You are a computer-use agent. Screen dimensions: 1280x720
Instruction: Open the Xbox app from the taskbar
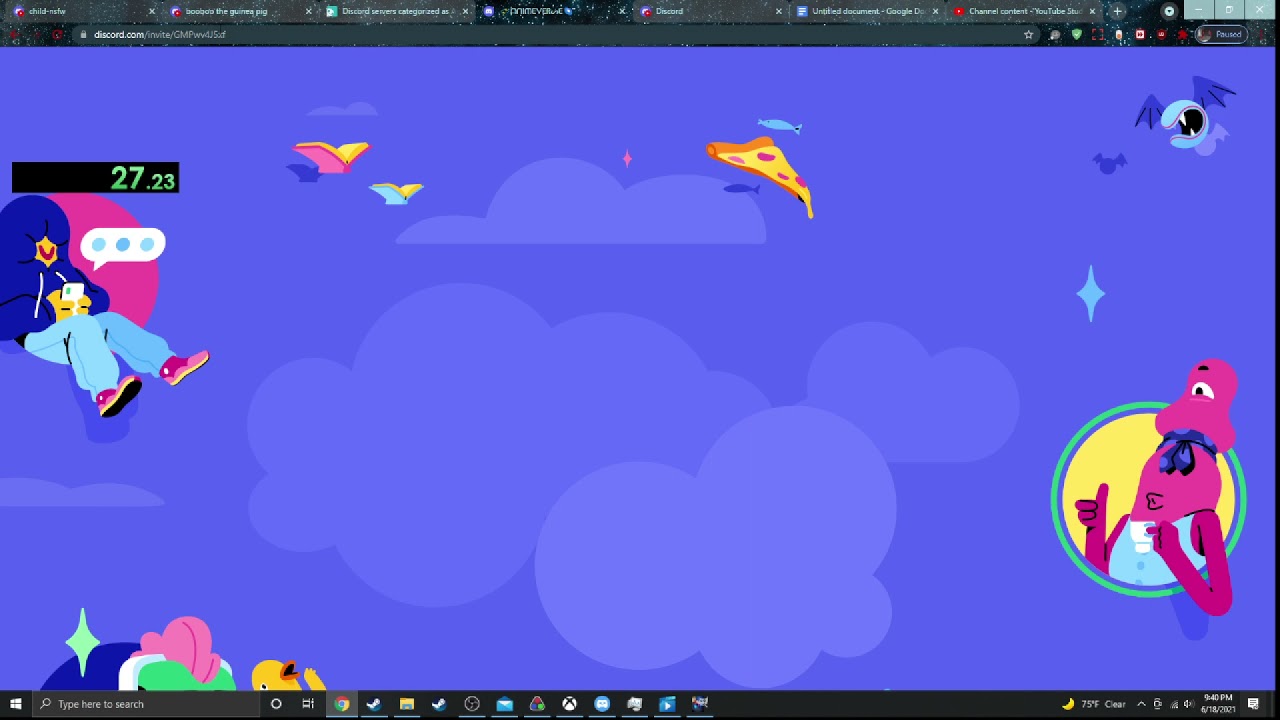[569, 704]
